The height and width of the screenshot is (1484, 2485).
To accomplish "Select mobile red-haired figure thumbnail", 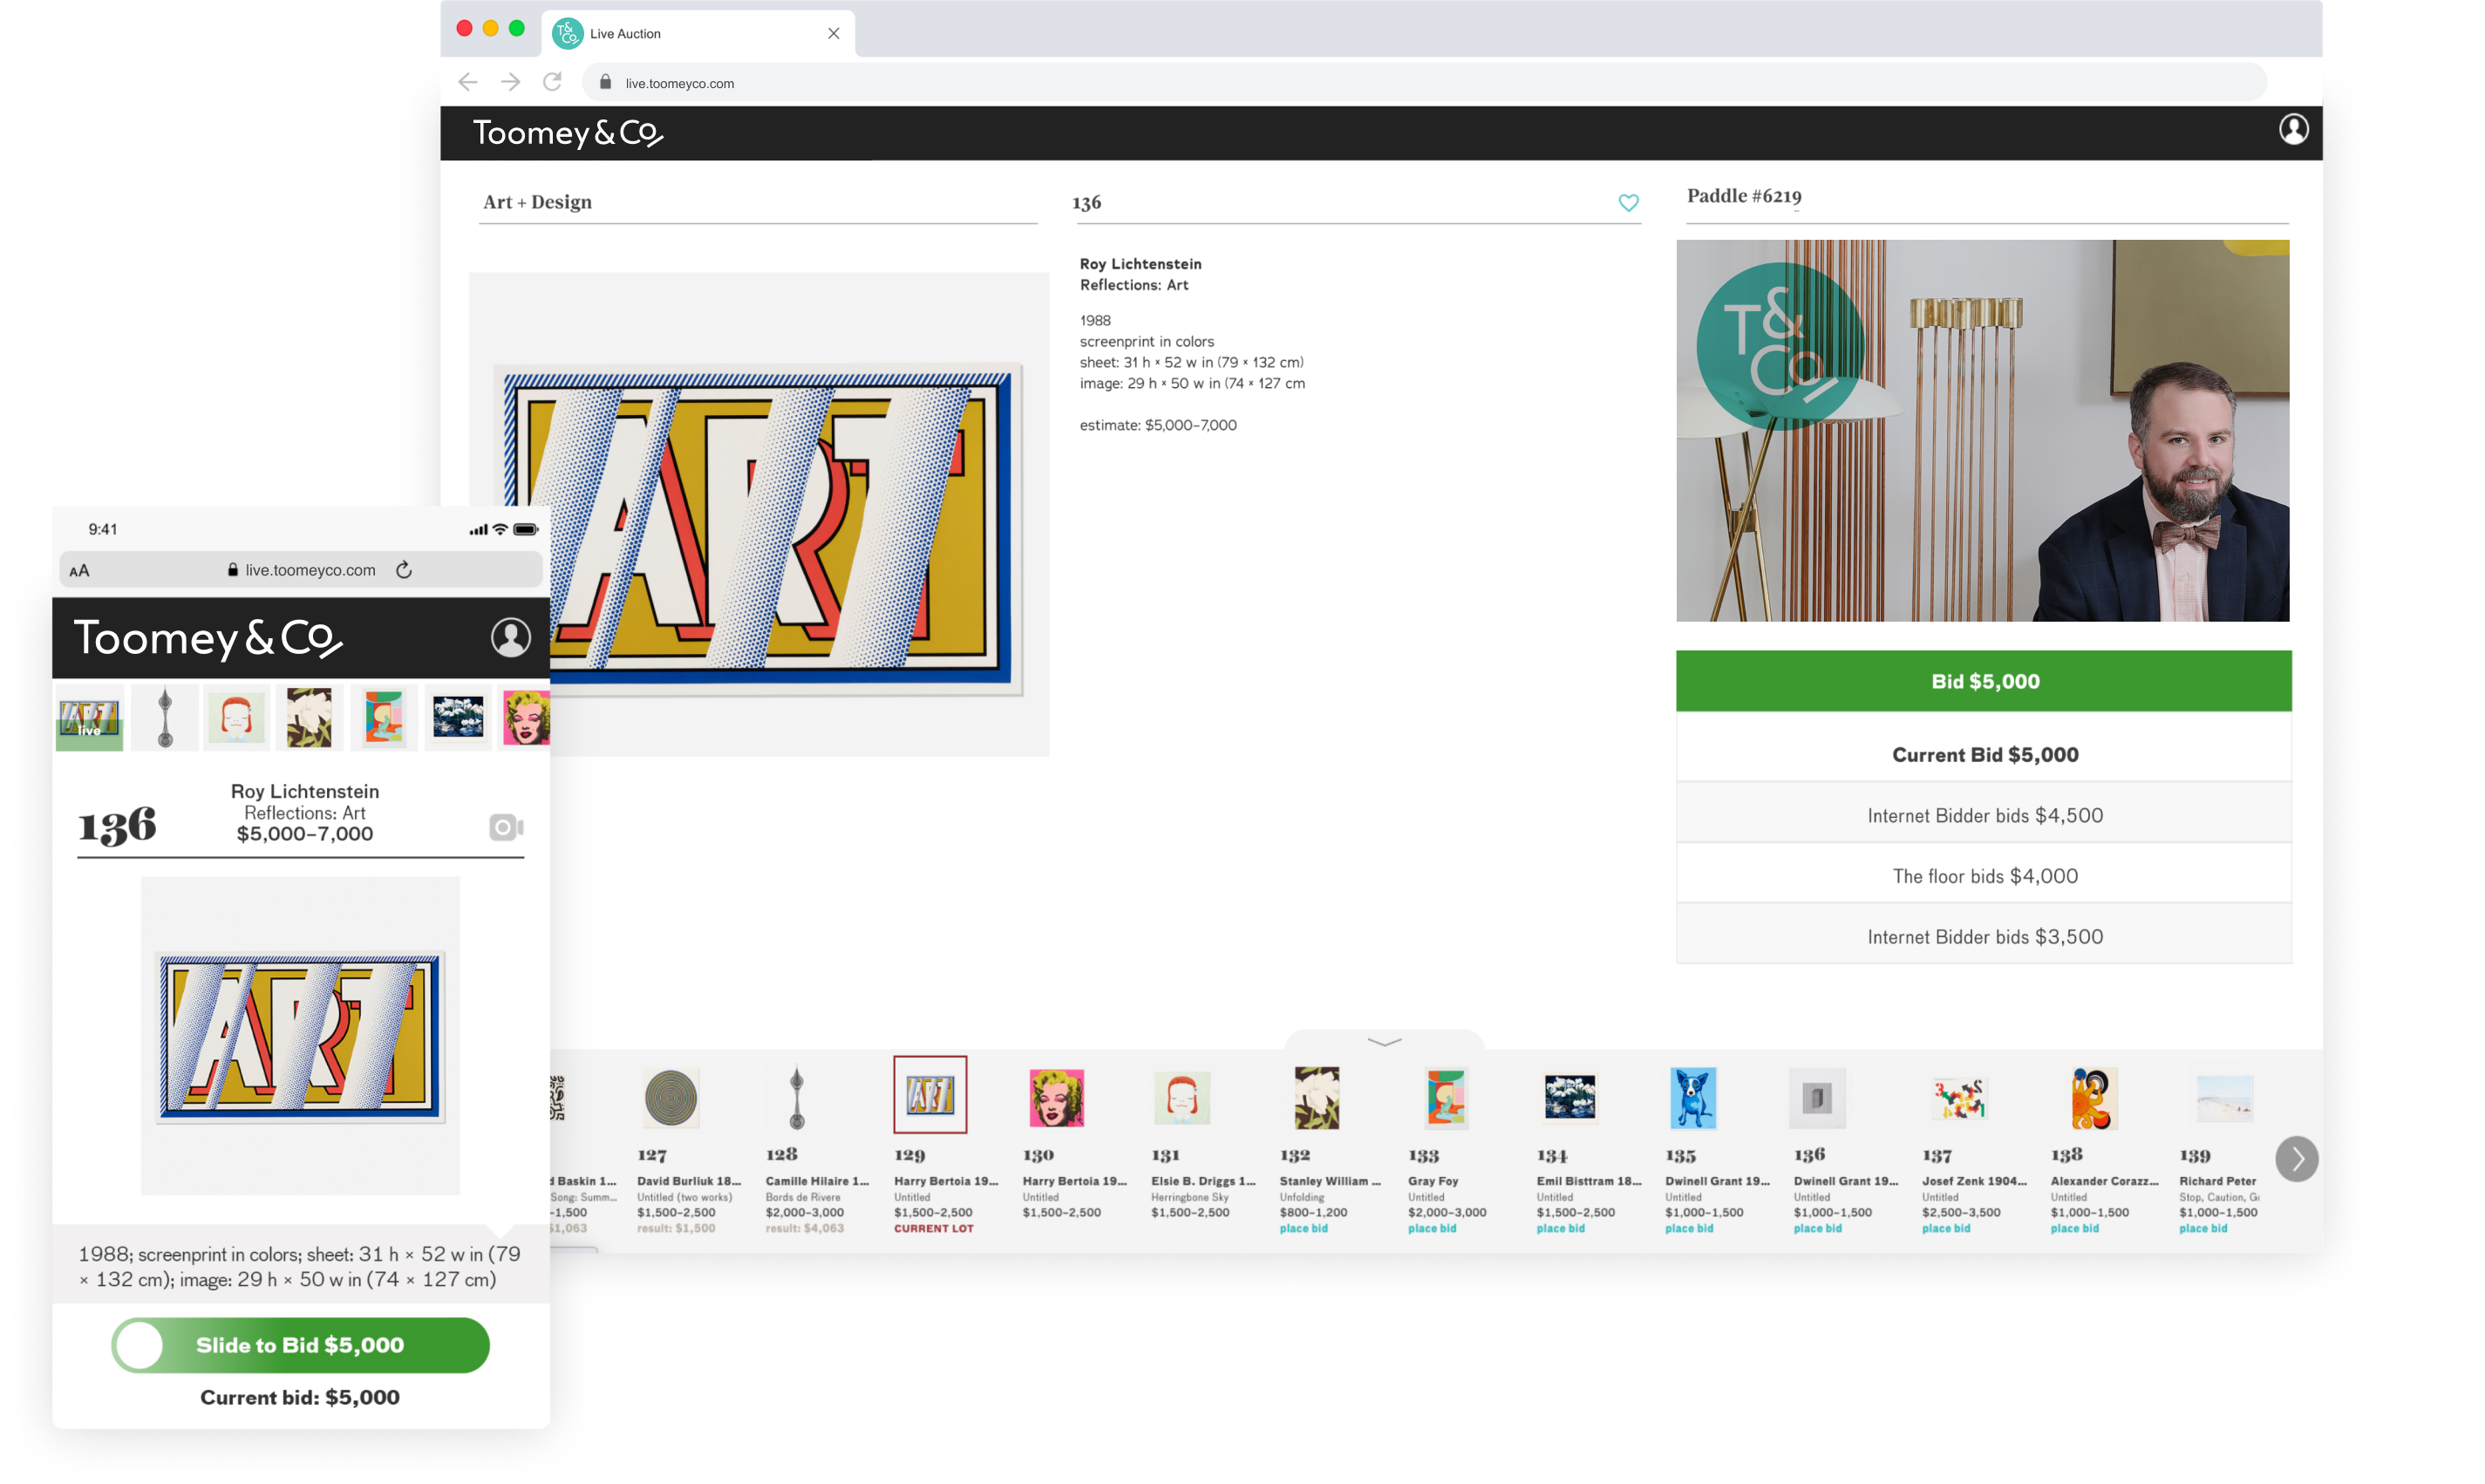I will click(236, 717).
